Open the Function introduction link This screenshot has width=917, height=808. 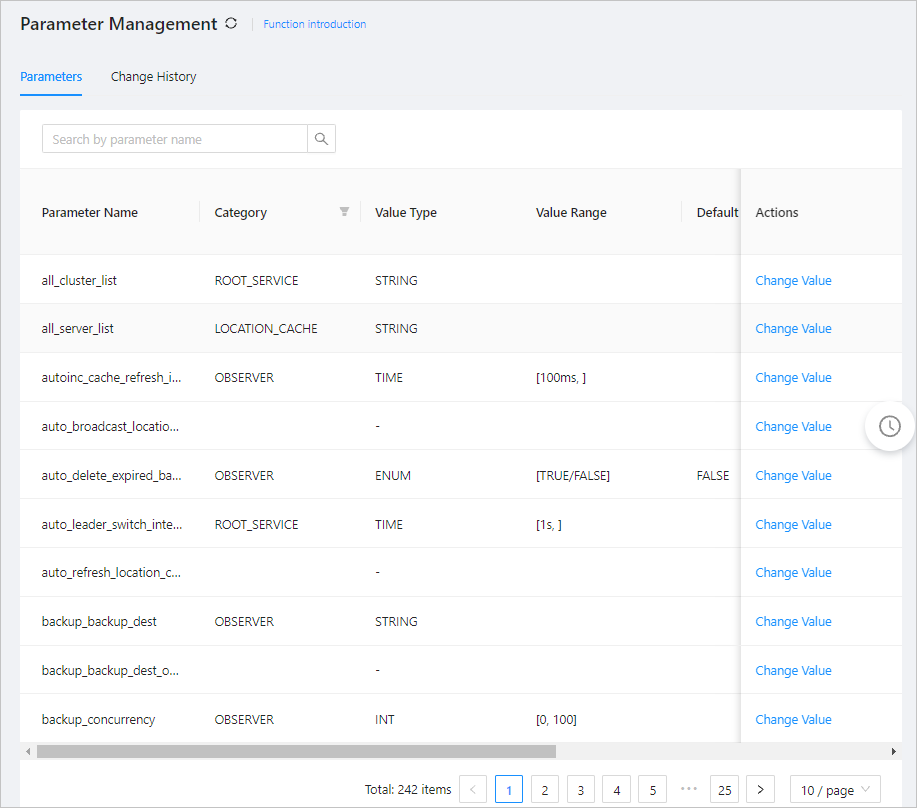pos(314,24)
